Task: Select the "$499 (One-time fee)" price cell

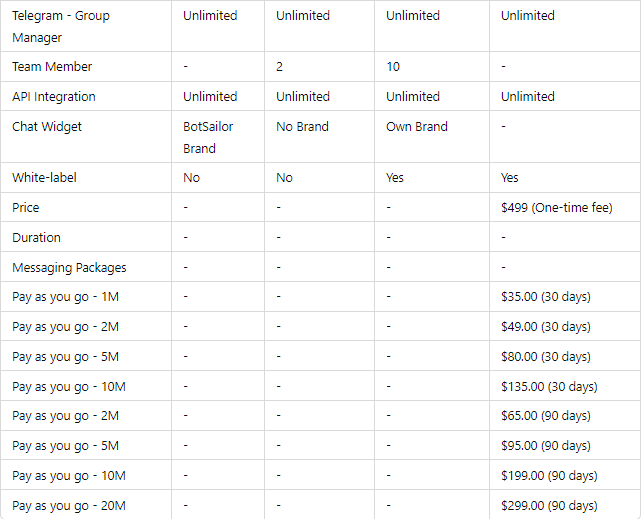Action: [556, 207]
